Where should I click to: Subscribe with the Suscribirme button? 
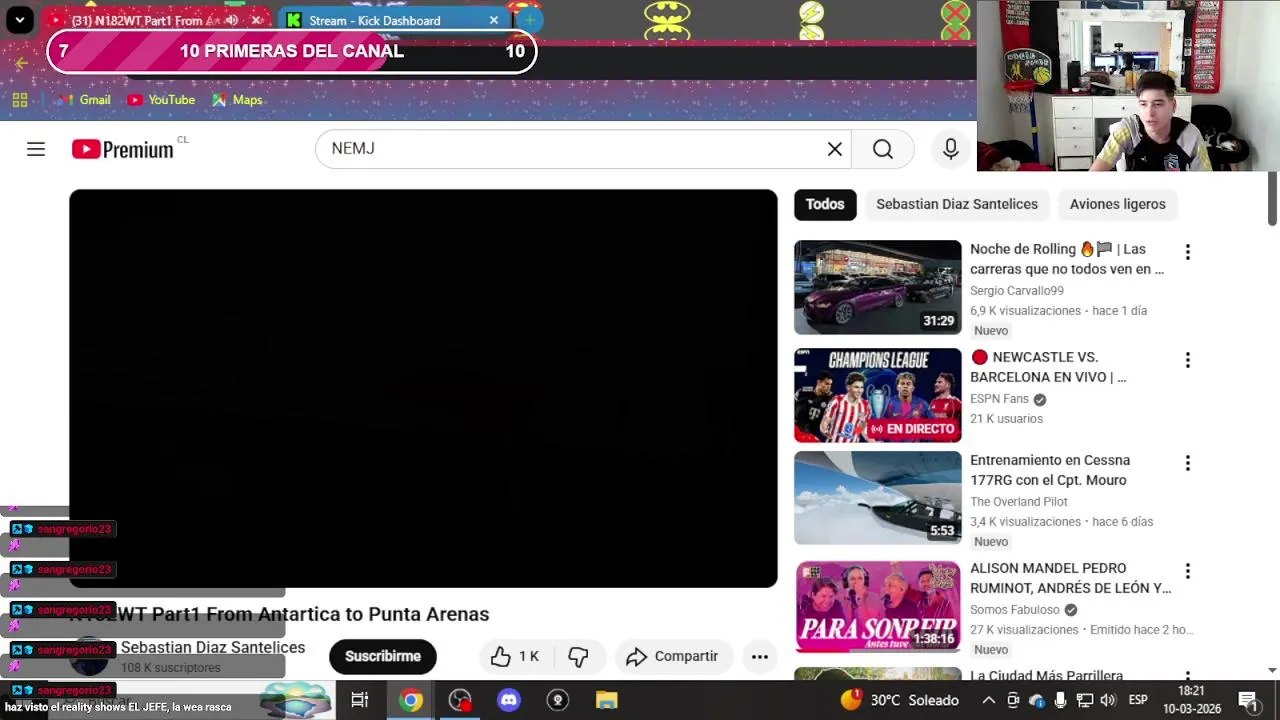pyautogui.click(x=383, y=656)
